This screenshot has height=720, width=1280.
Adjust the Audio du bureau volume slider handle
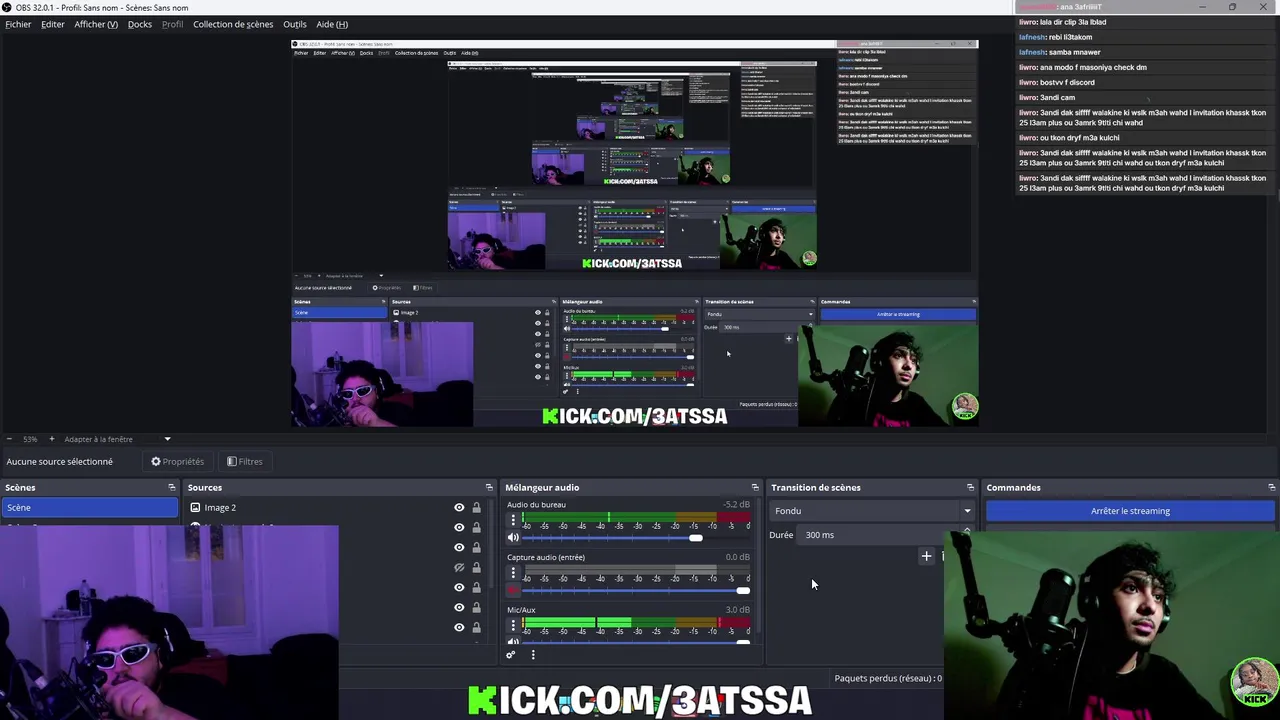[695, 538]
